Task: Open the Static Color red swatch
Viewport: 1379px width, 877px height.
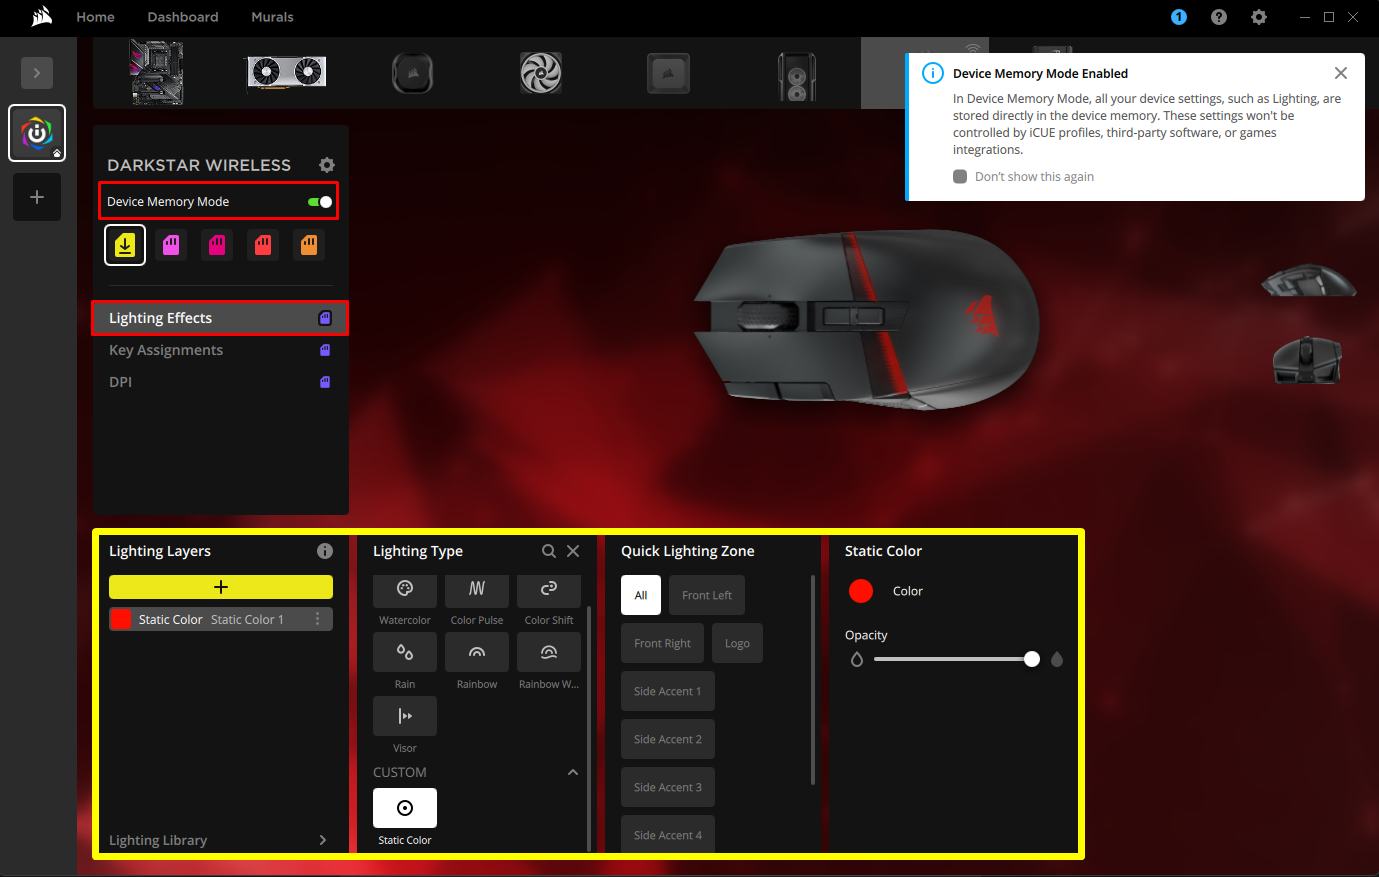Action: 860,590
